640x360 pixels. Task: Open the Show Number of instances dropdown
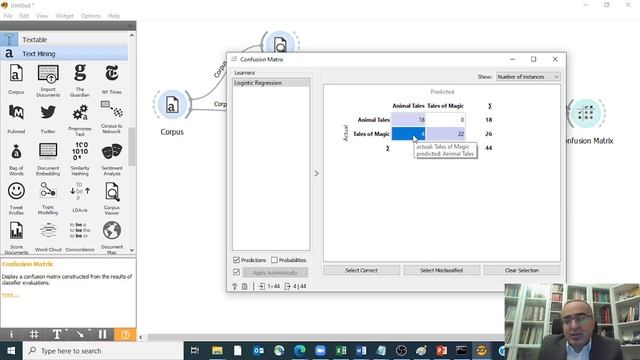[x=528, y=77]
